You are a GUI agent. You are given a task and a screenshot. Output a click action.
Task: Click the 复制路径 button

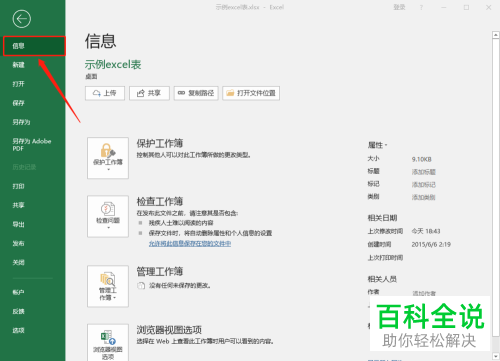click(x=196, y=93)
